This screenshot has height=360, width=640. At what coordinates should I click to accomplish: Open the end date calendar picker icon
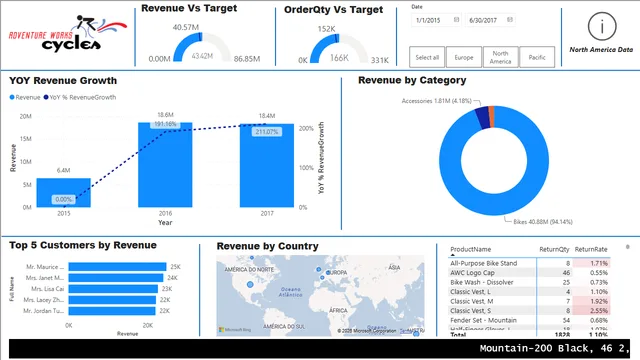pos(510,20)
